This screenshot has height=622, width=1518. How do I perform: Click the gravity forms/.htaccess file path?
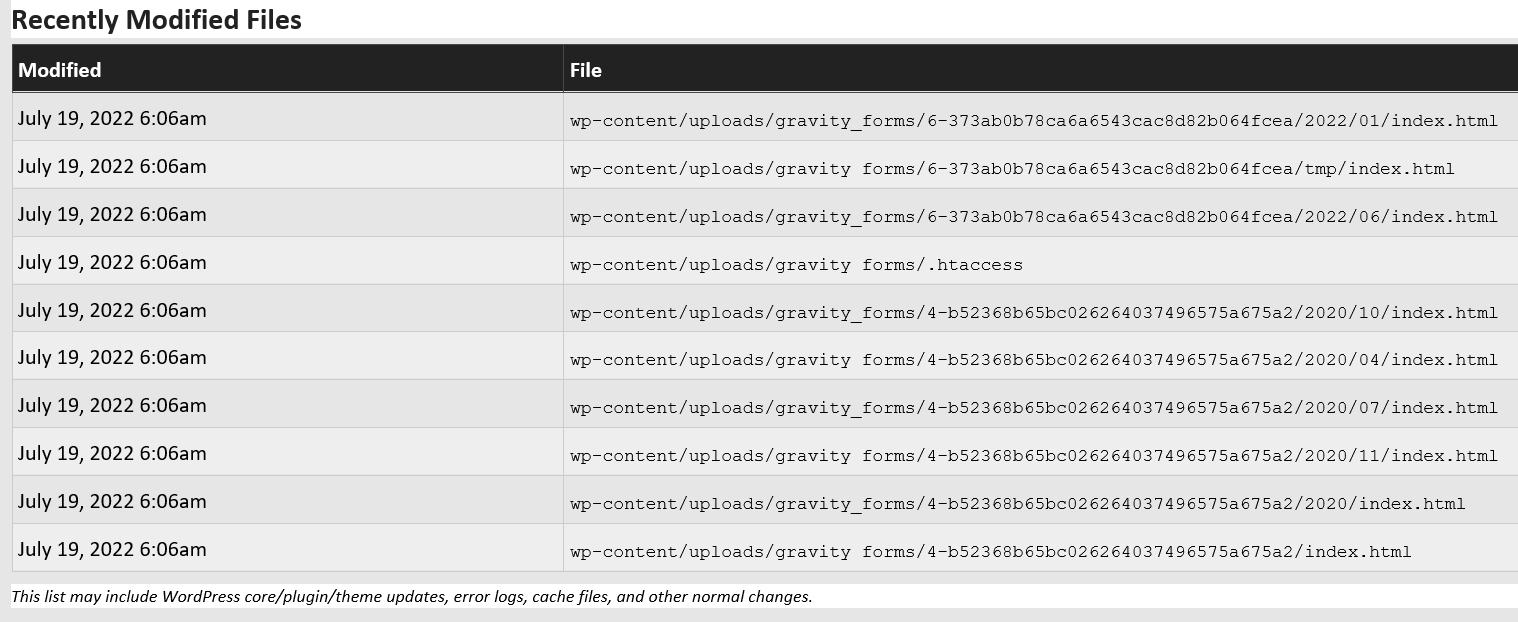point(796,265)
